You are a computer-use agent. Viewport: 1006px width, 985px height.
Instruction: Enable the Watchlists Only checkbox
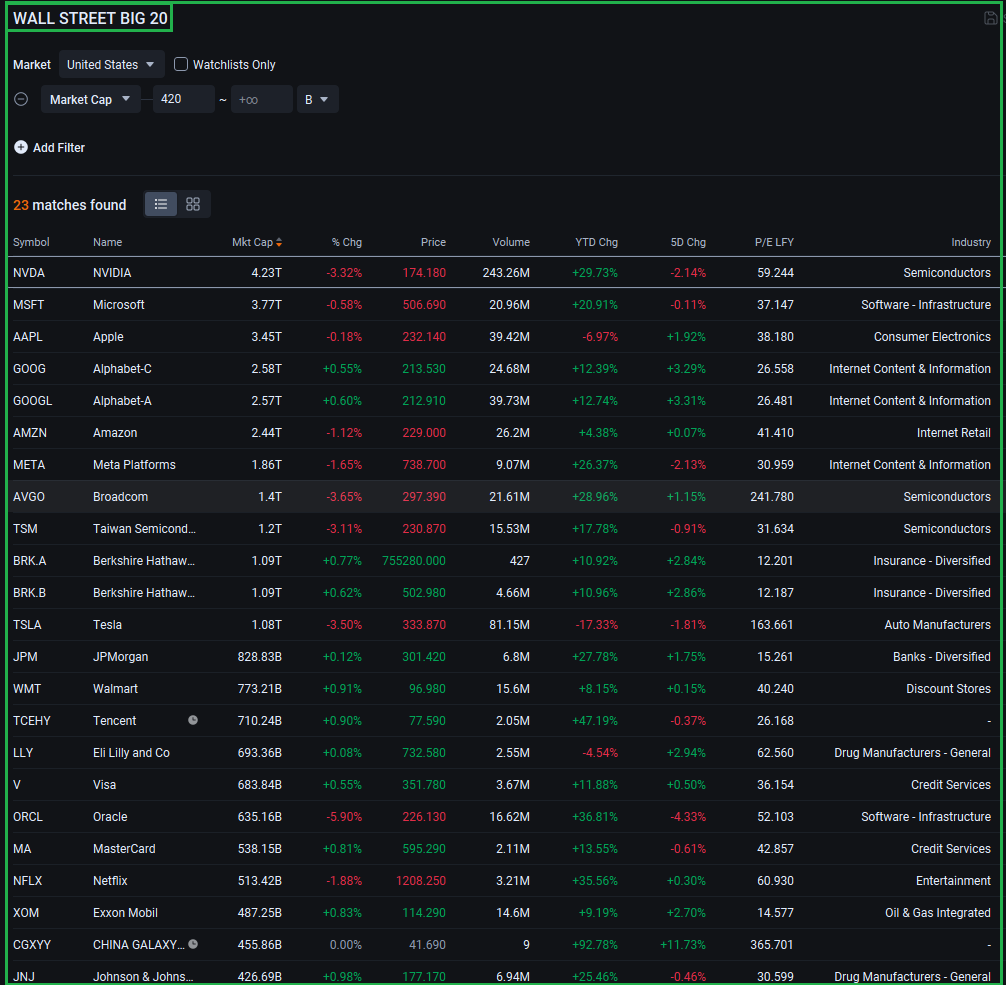pyautogui.click(x=181, y=64)
